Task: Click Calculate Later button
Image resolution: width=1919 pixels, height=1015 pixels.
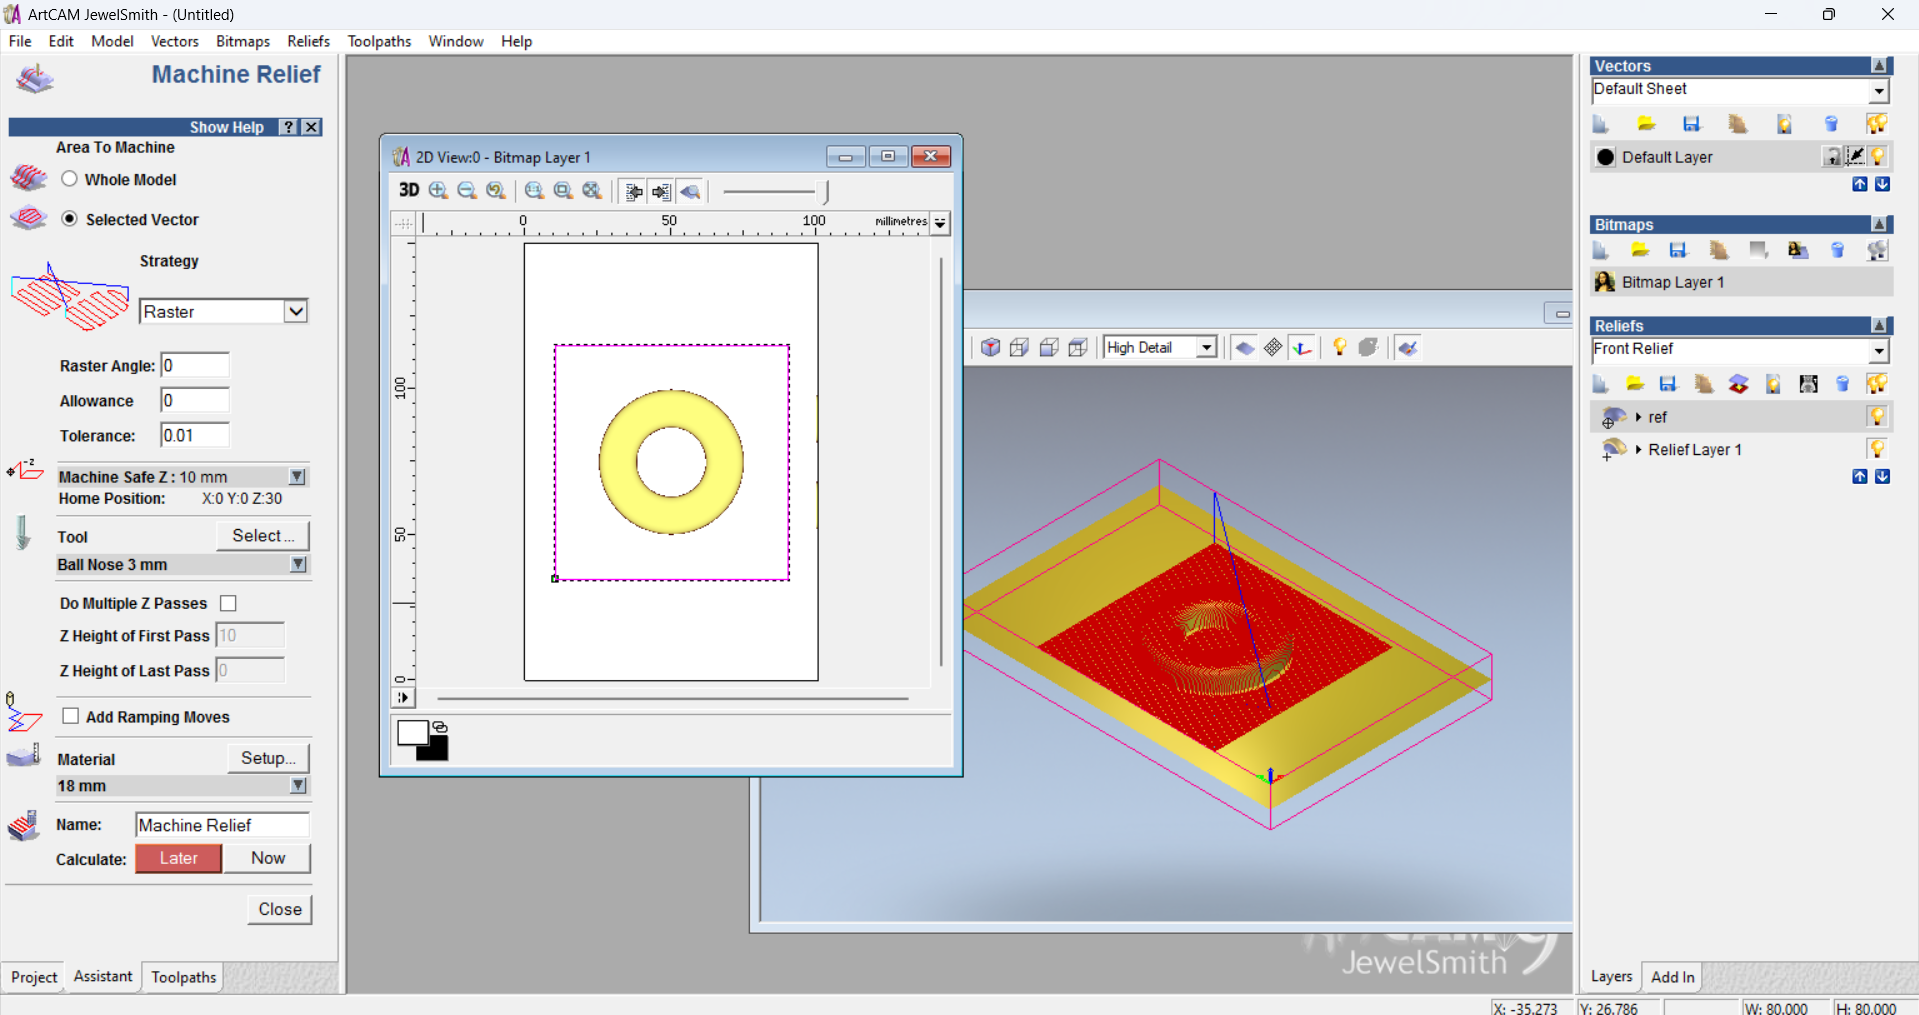Action: tap(178, 858)
